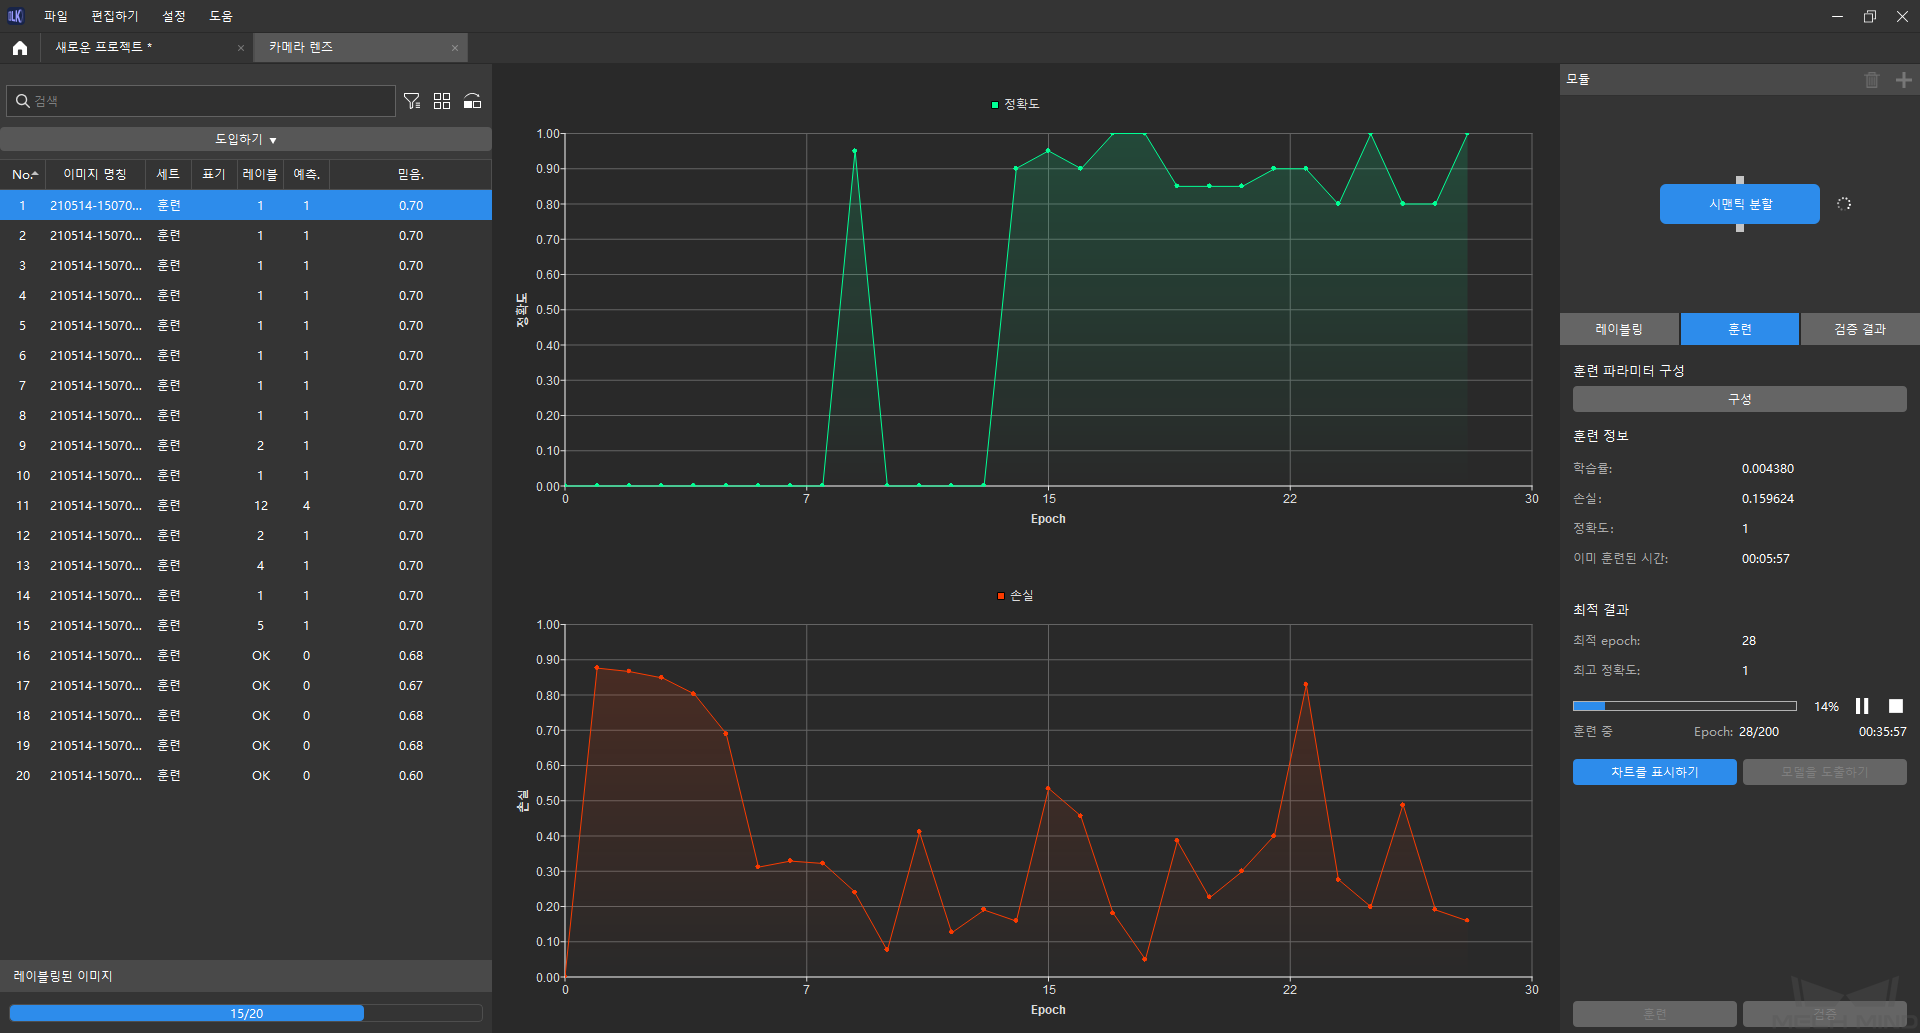Open the 설정 menu
This screenshot has width=1920, height=1033.
pyautogui.click(x=174, y=16)
